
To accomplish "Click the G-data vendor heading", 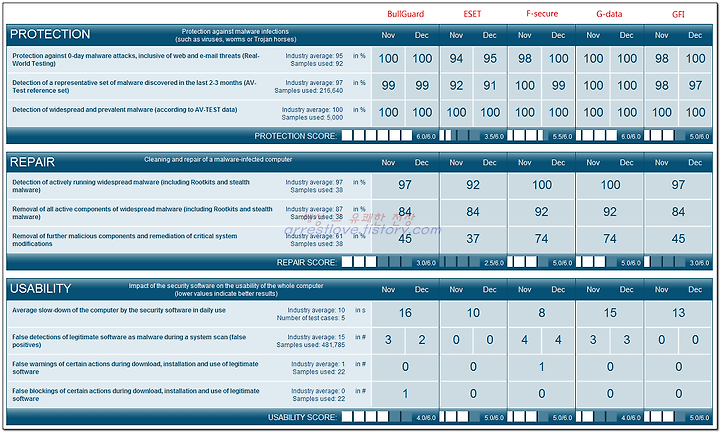I will pos(609,14).
